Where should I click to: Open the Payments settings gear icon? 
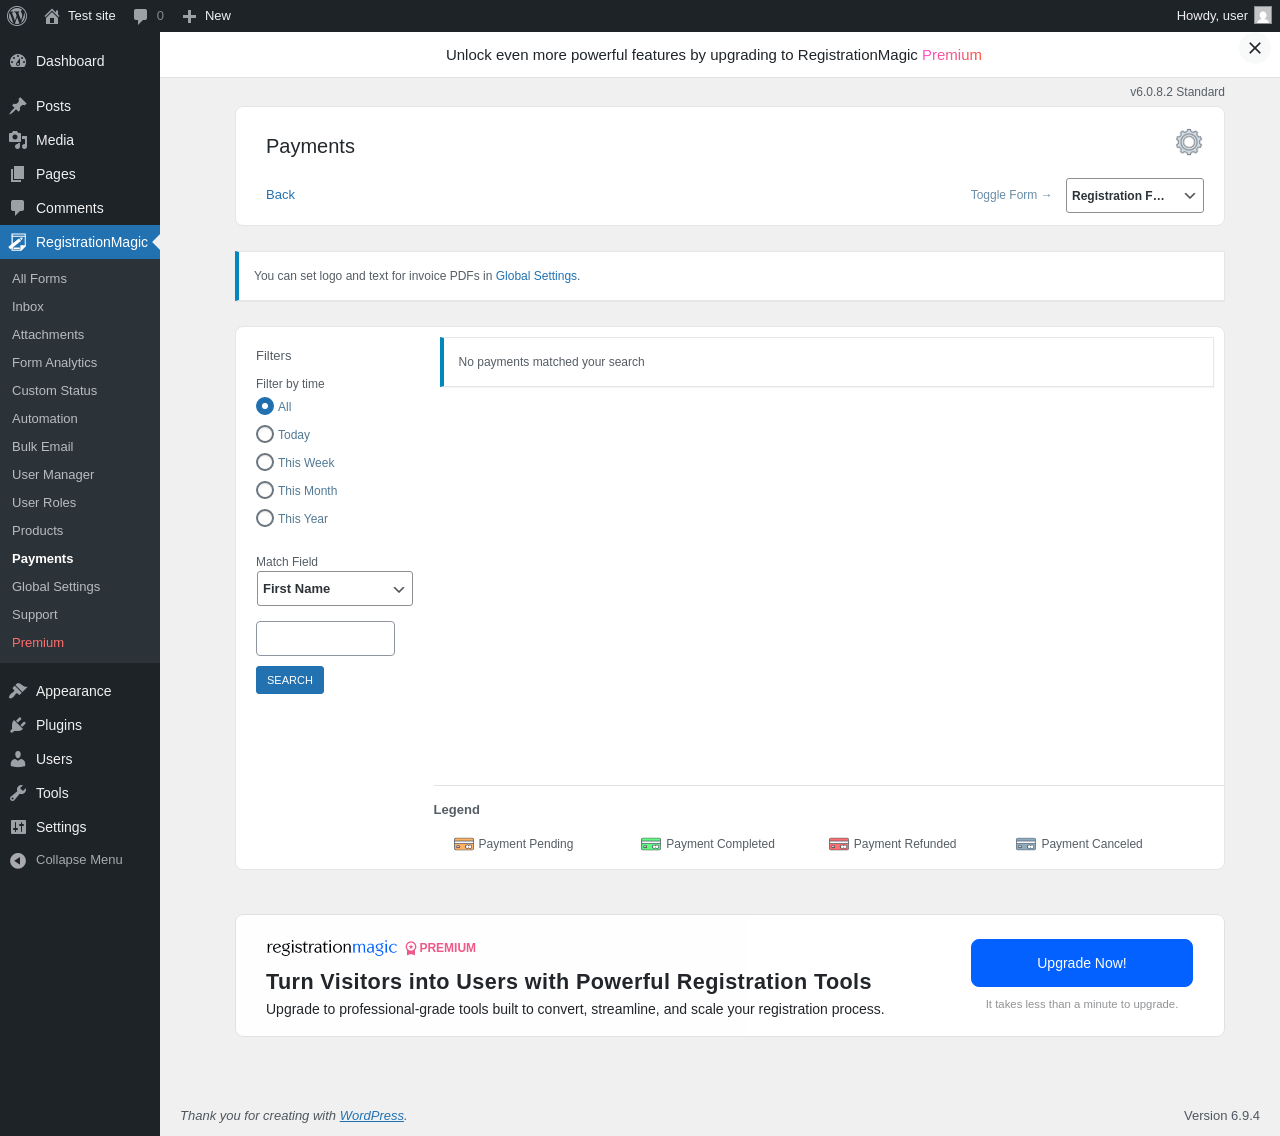click(x=1189, y=142)
